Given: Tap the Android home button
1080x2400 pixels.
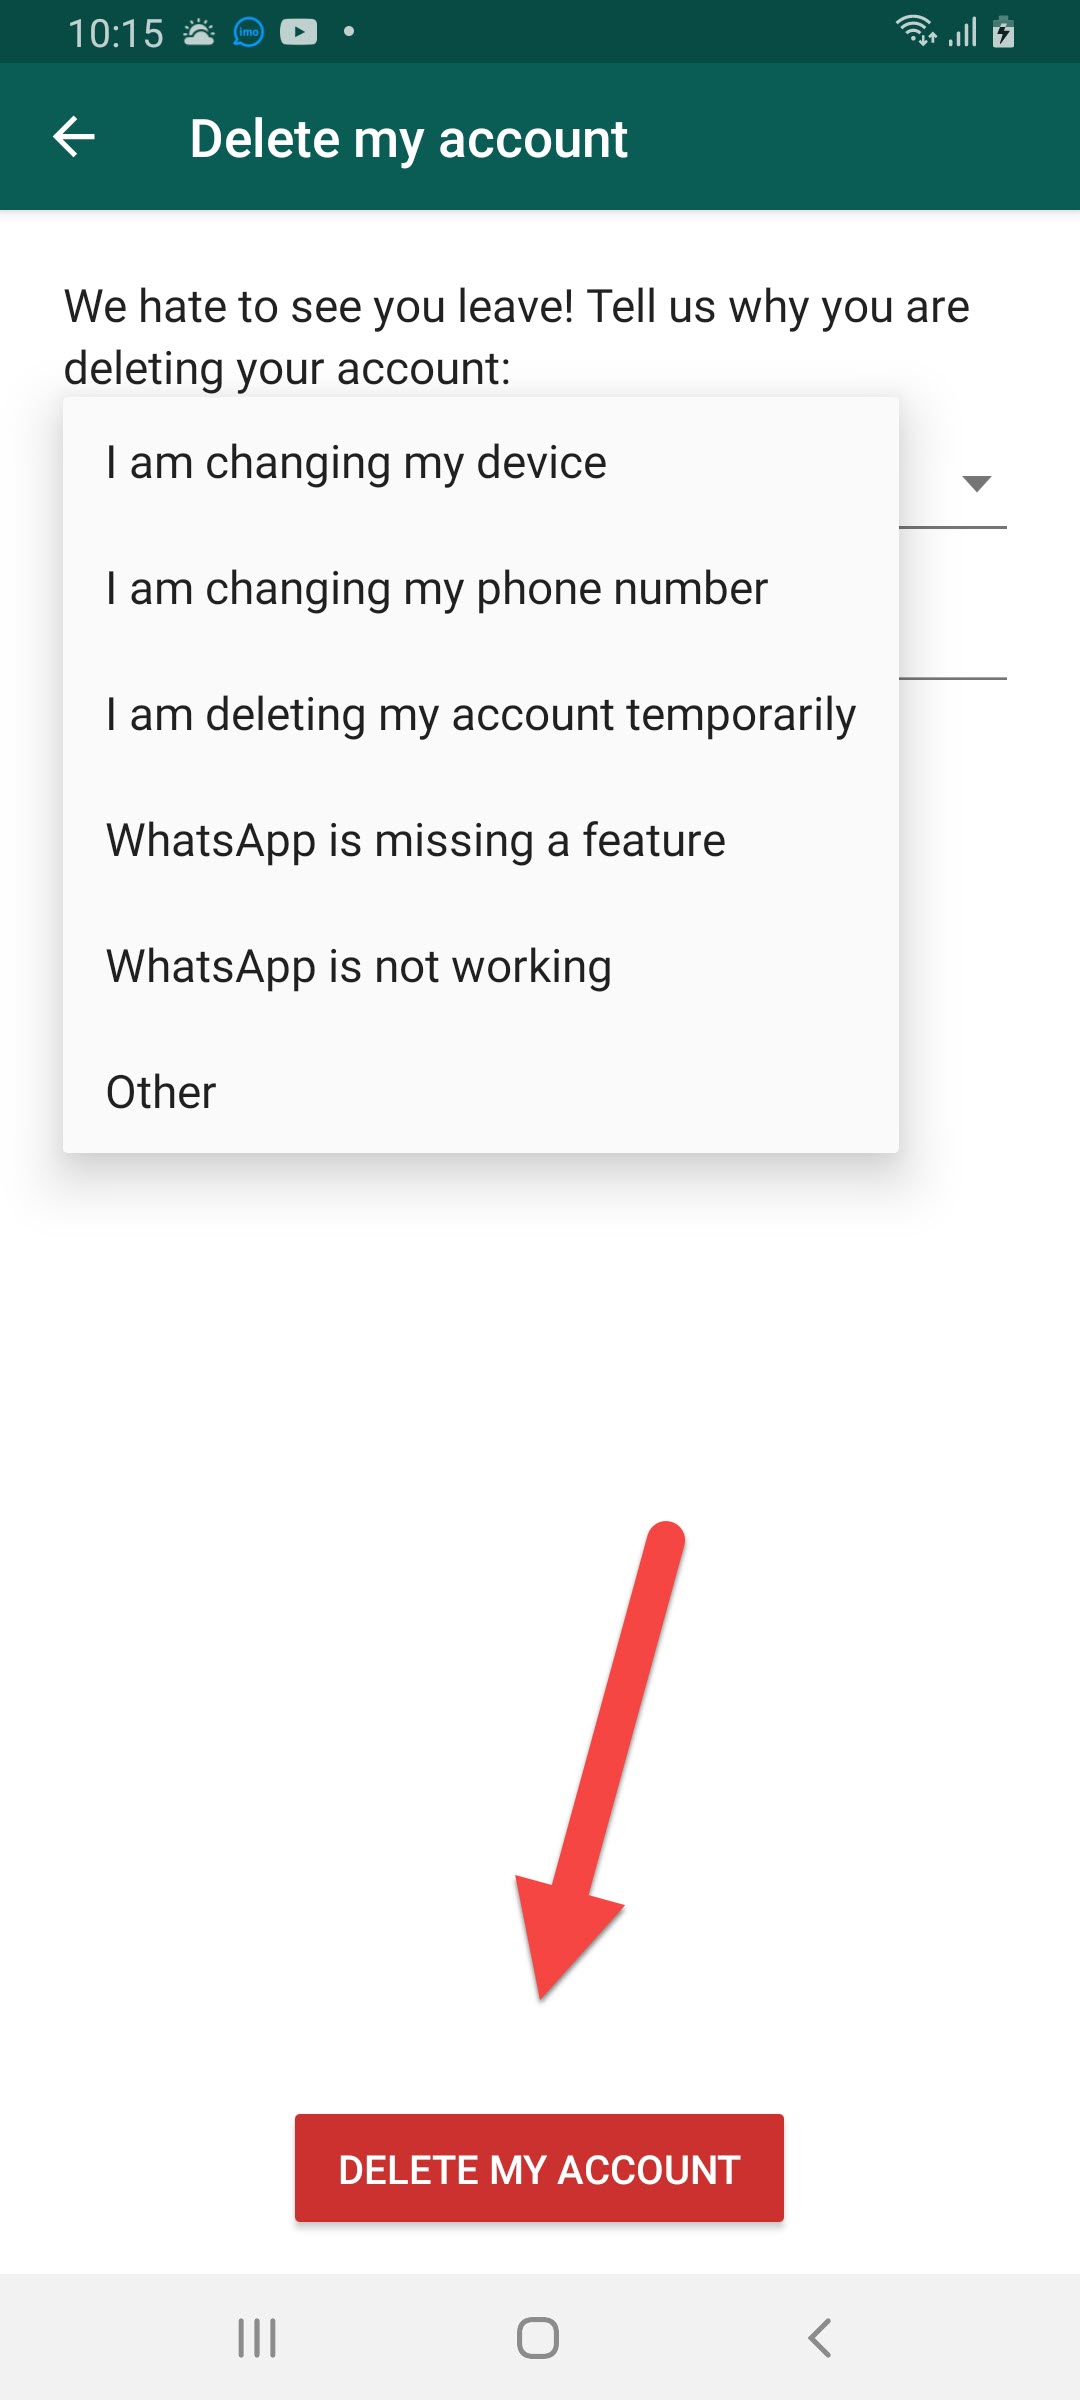Looking at the screenshot, I should tap(538, 2338).
